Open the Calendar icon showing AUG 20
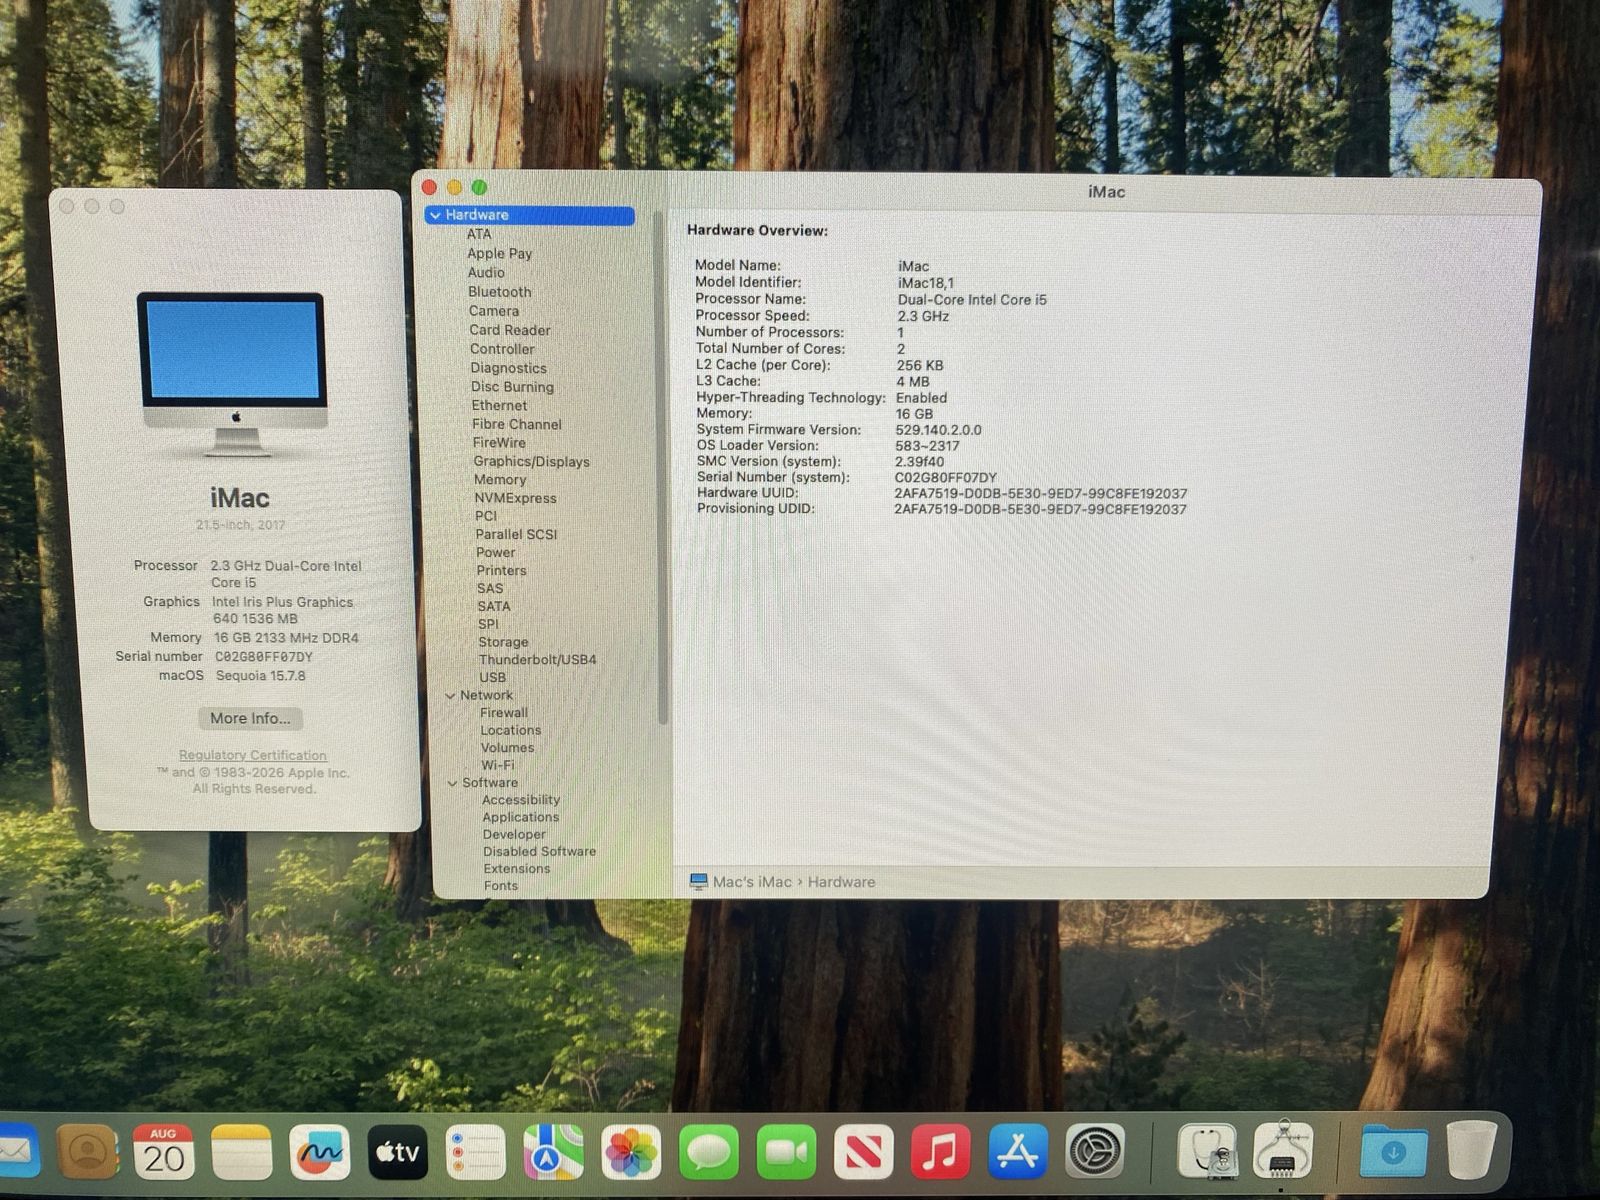 (164, 1152)
